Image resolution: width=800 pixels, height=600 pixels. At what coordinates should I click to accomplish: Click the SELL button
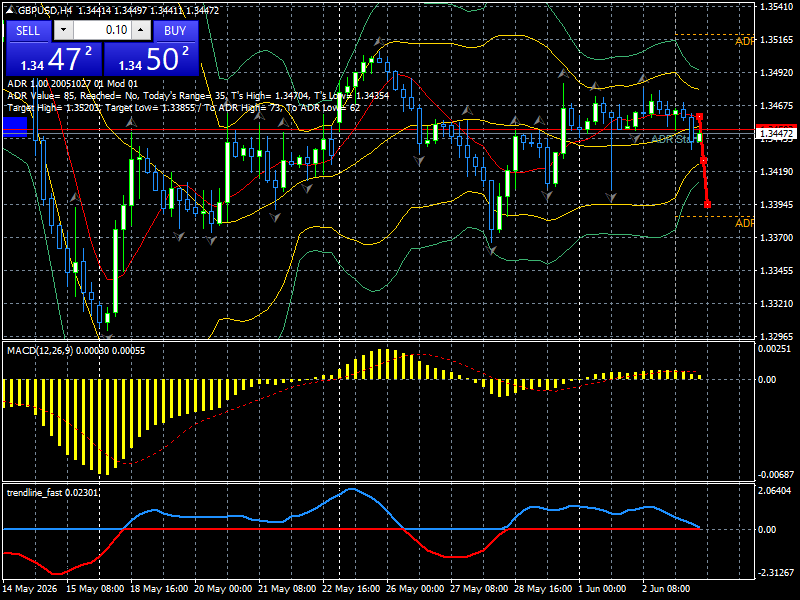(x=28, y=31)
